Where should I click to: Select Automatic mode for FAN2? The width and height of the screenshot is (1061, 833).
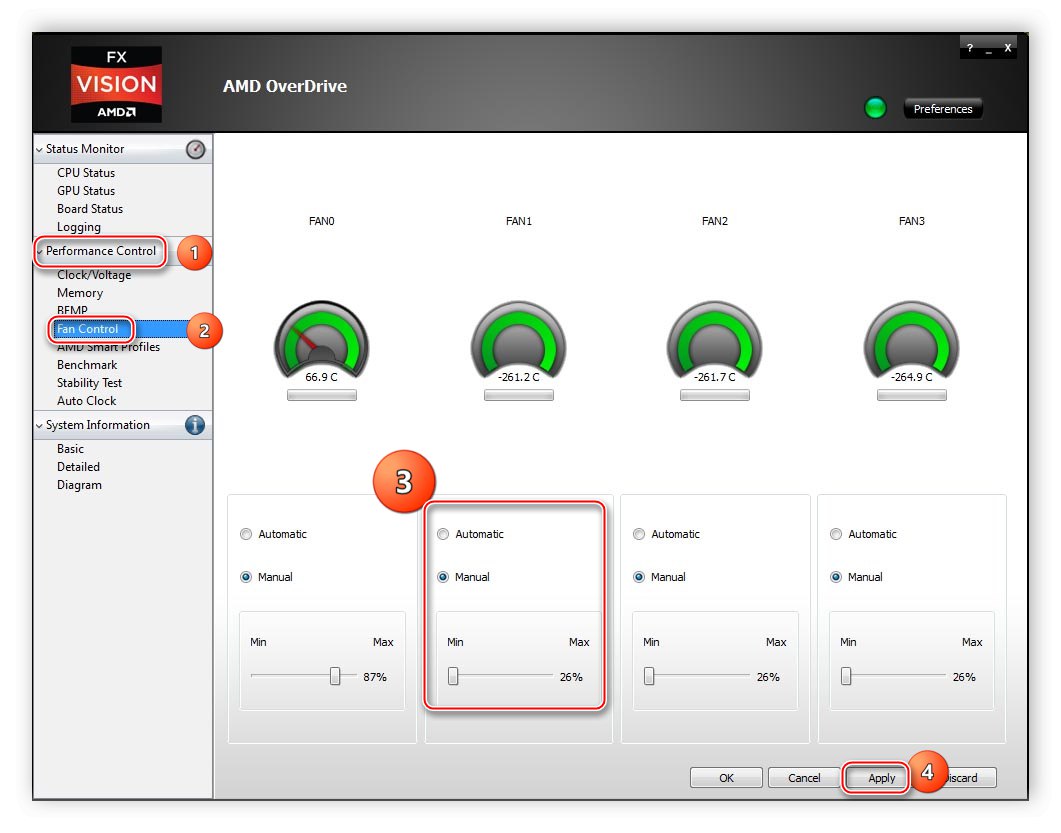point(639,534)
